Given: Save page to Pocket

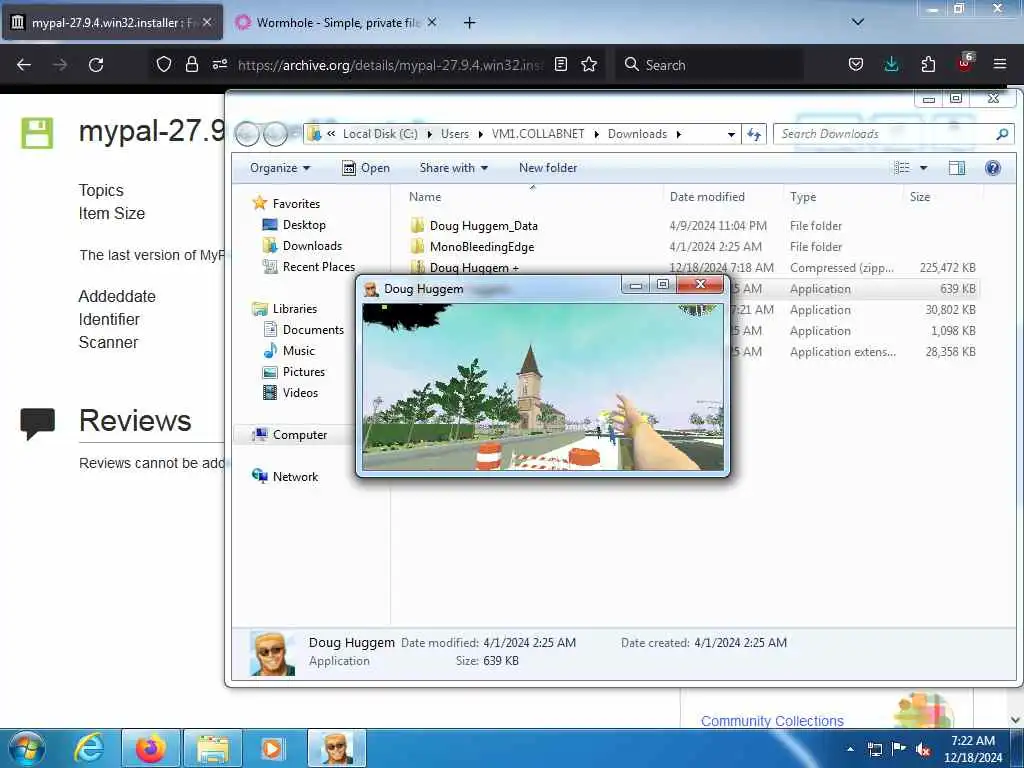Looking at the screenshot, I should click(856, 64).
